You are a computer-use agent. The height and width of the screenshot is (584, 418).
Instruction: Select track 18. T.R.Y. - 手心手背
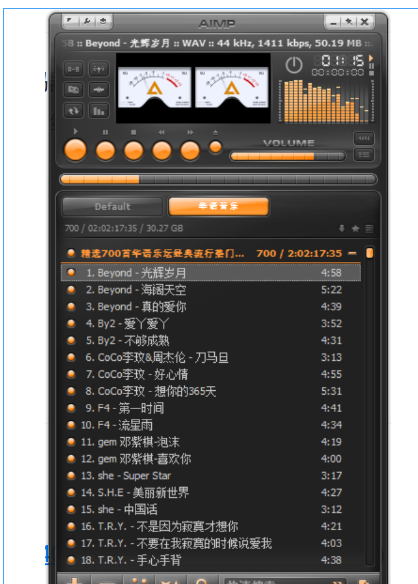(211, 560)
